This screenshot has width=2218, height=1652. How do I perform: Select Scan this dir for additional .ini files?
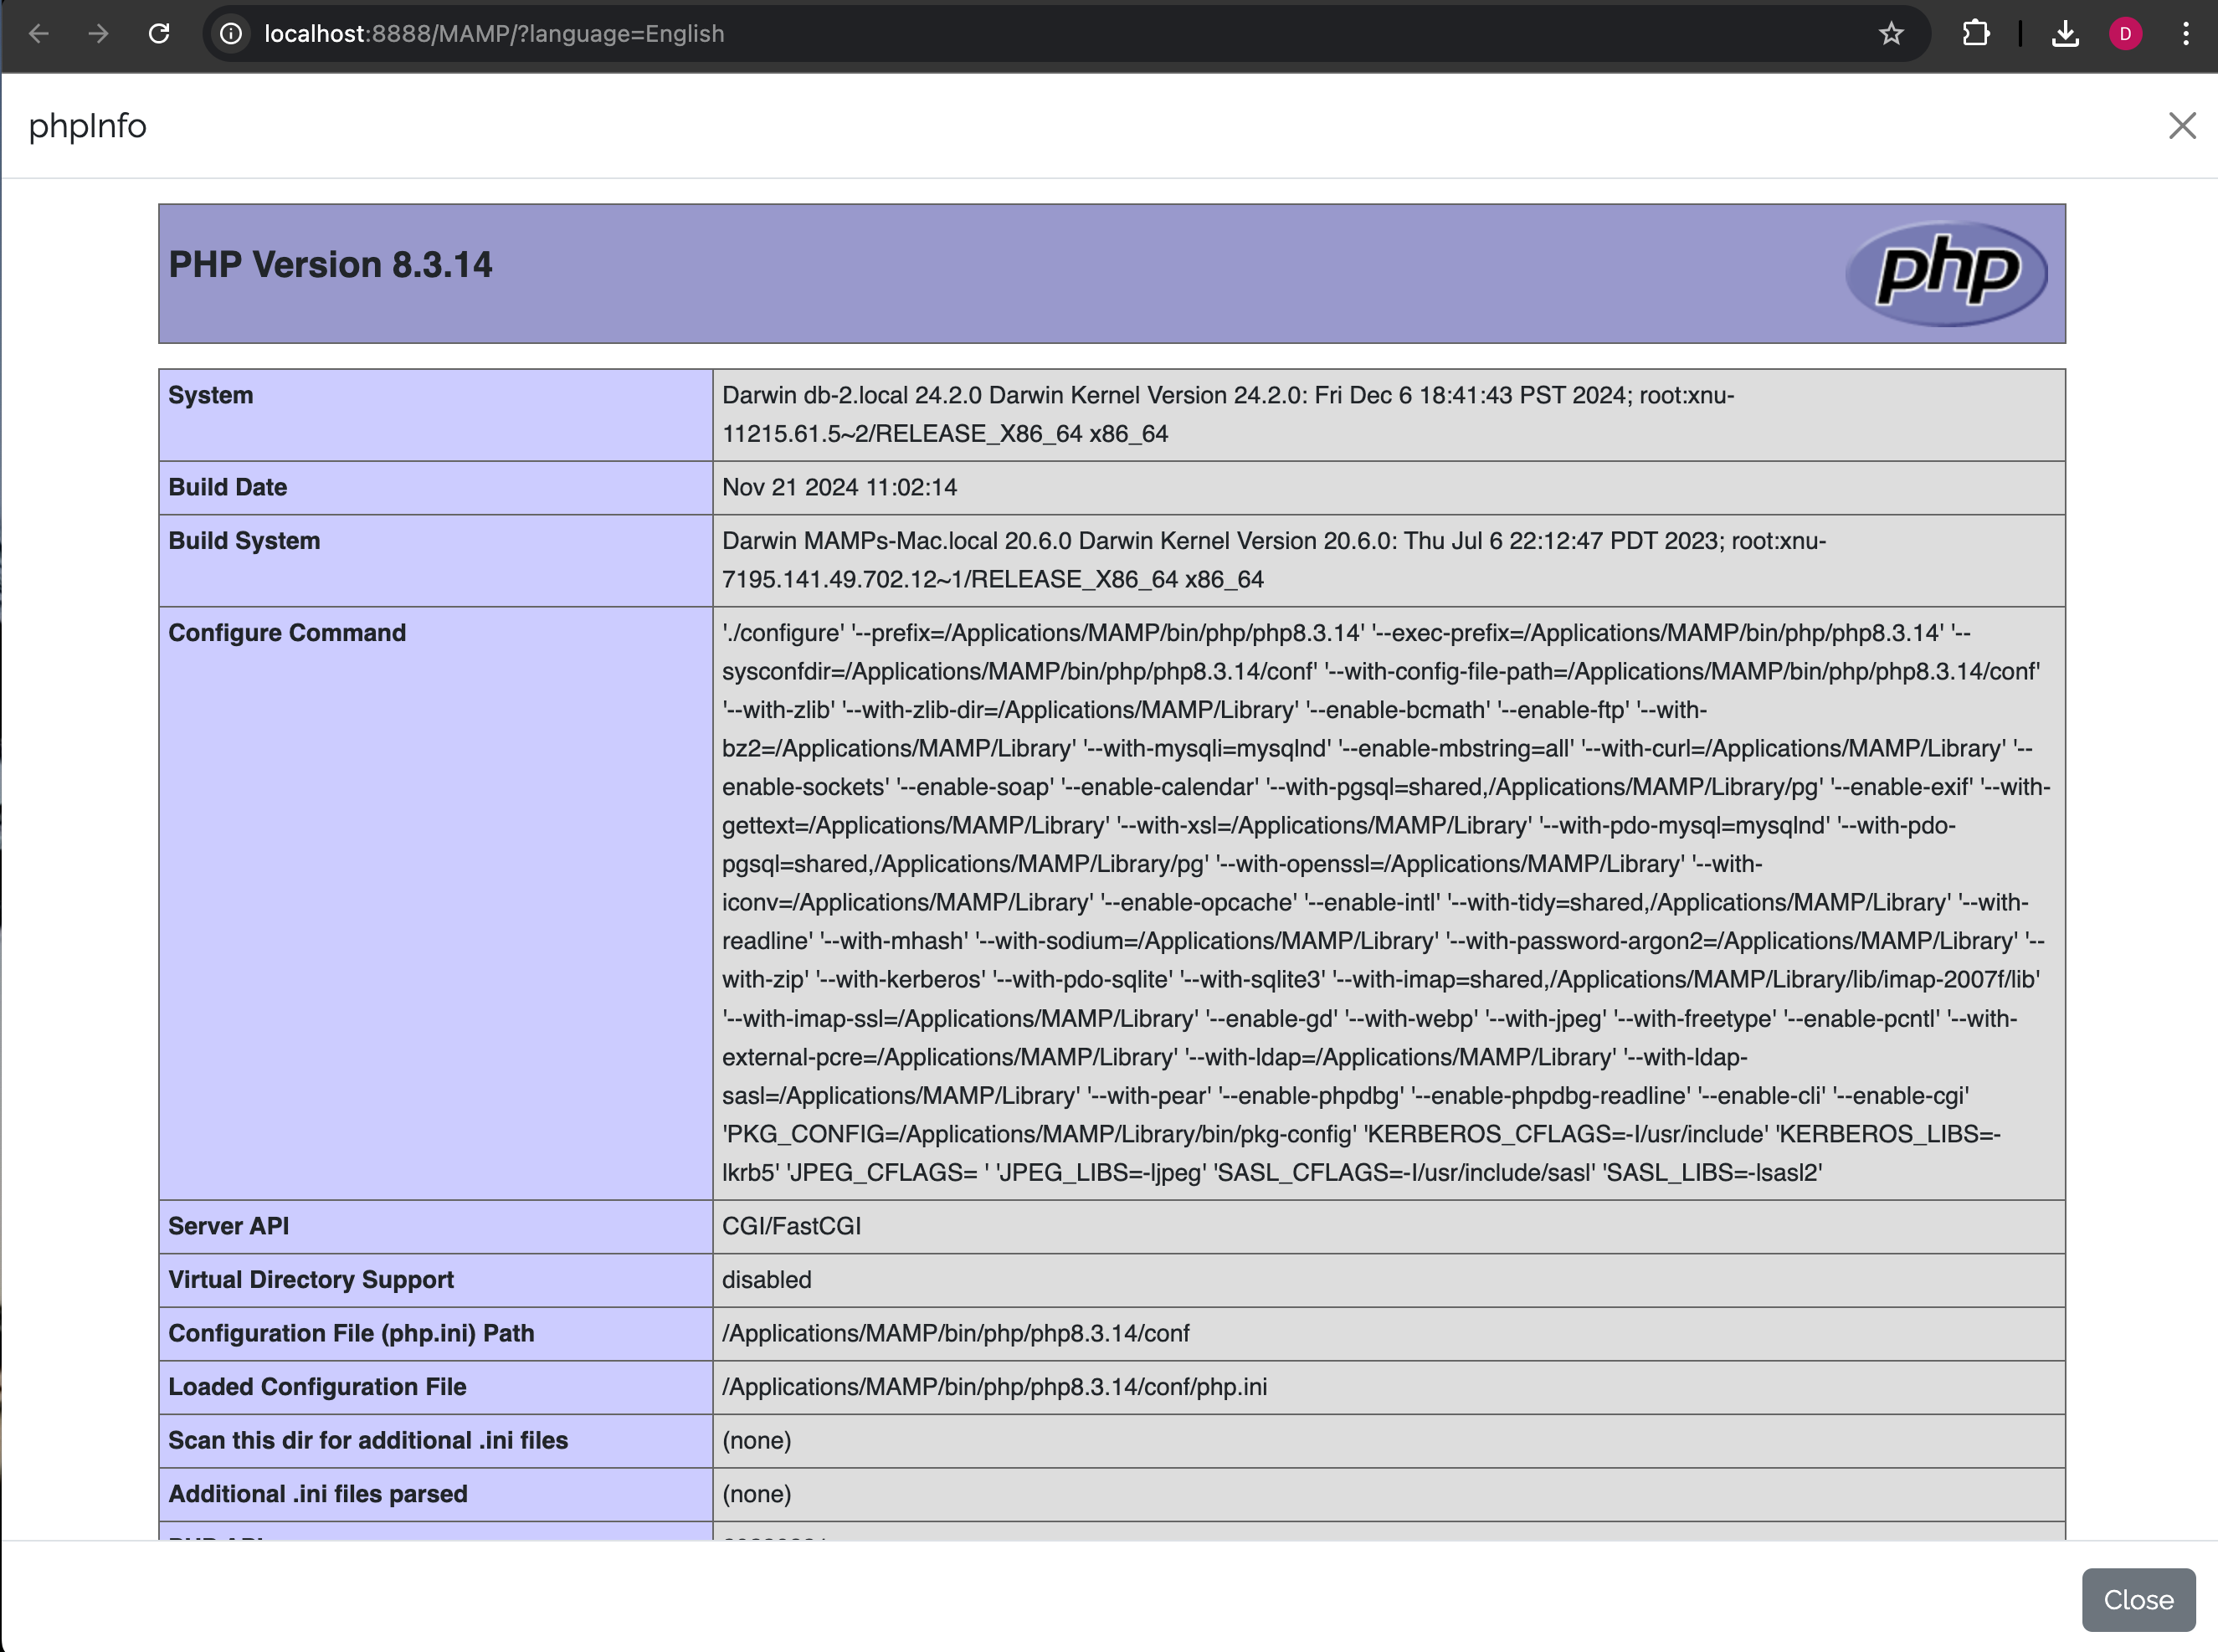pos(368,1440)
